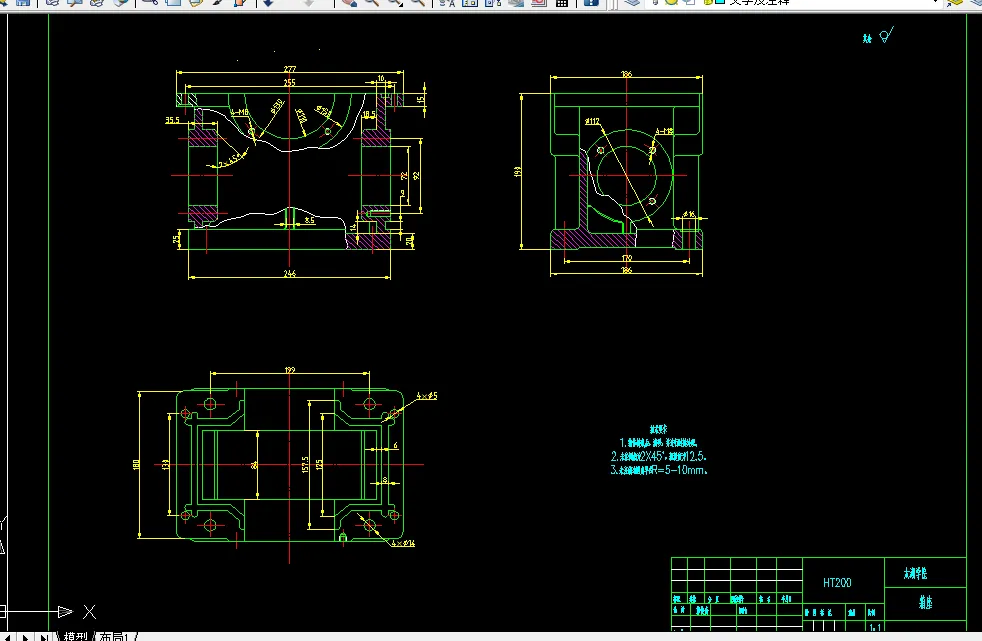Open the table icon in the top toolbar
The width and height of the screenshot is (982, 641).
[562, 3]
